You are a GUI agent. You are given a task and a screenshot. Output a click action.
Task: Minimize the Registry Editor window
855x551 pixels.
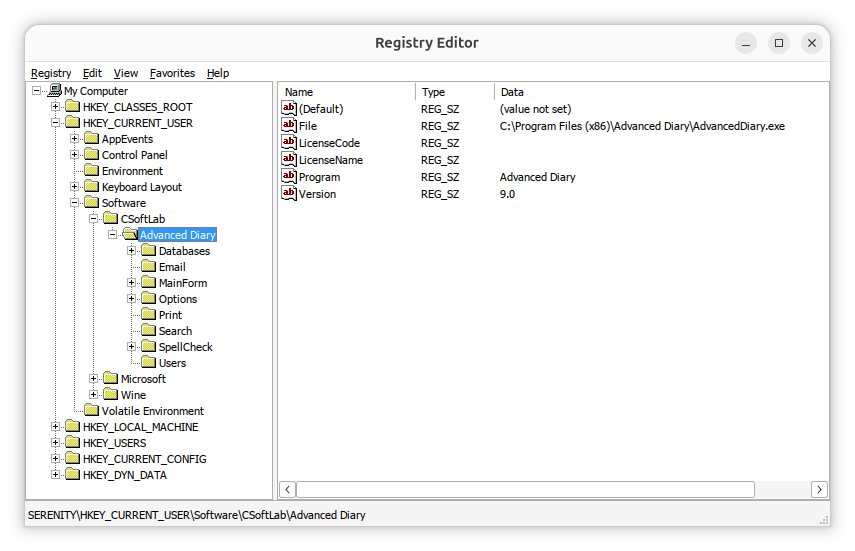[746, 43]
